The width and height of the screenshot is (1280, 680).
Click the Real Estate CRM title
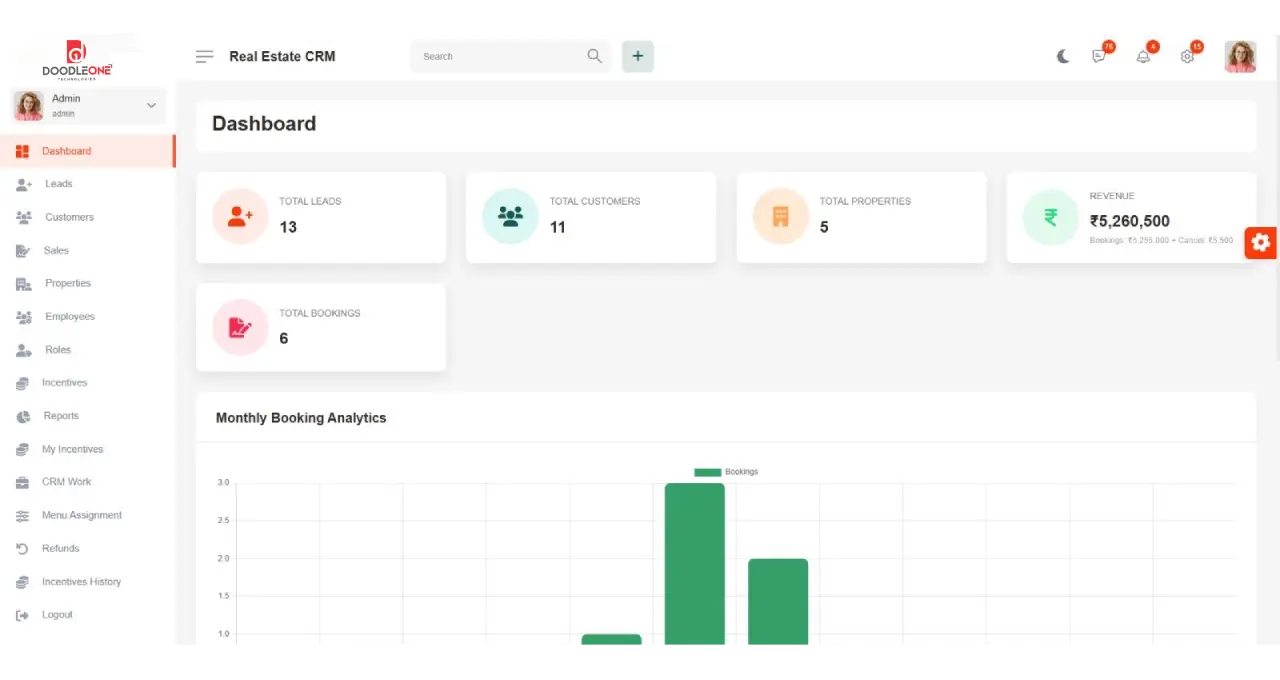pyautogui.click(x=282, y=56)
